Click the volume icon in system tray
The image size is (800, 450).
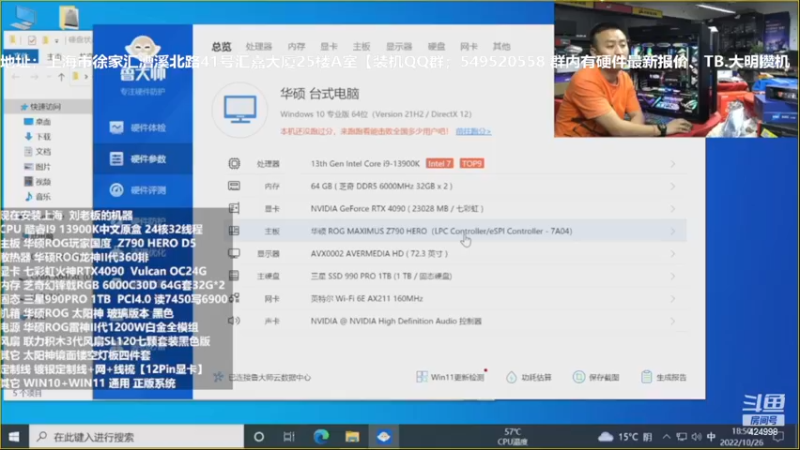(696, 437)
